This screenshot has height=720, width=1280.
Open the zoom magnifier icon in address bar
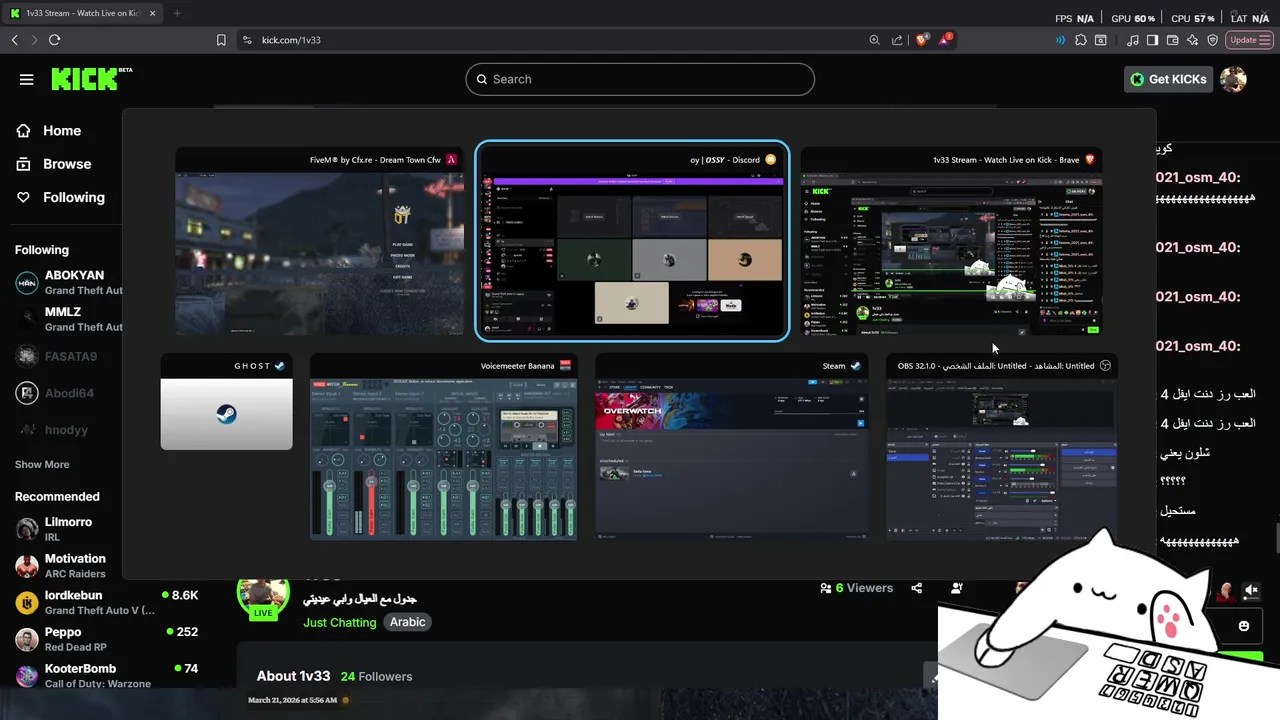pos(874,40)
